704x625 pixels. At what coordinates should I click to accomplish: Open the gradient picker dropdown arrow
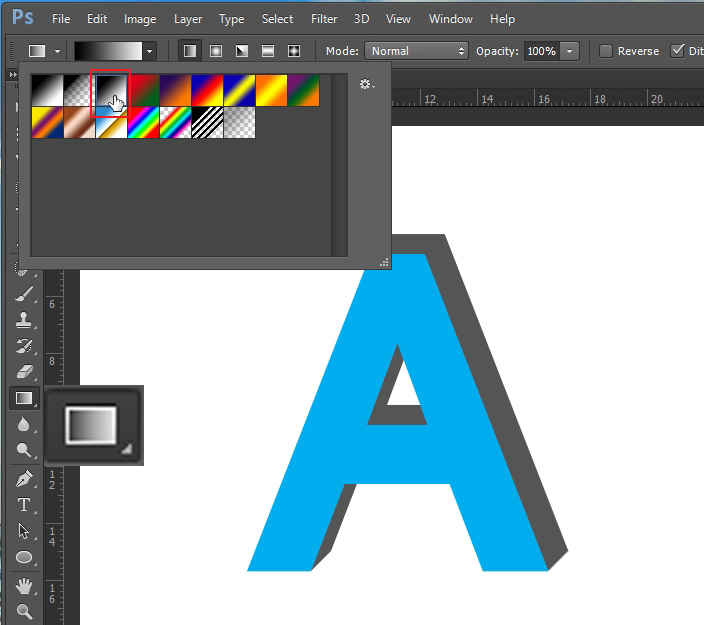tap(150, 51)
